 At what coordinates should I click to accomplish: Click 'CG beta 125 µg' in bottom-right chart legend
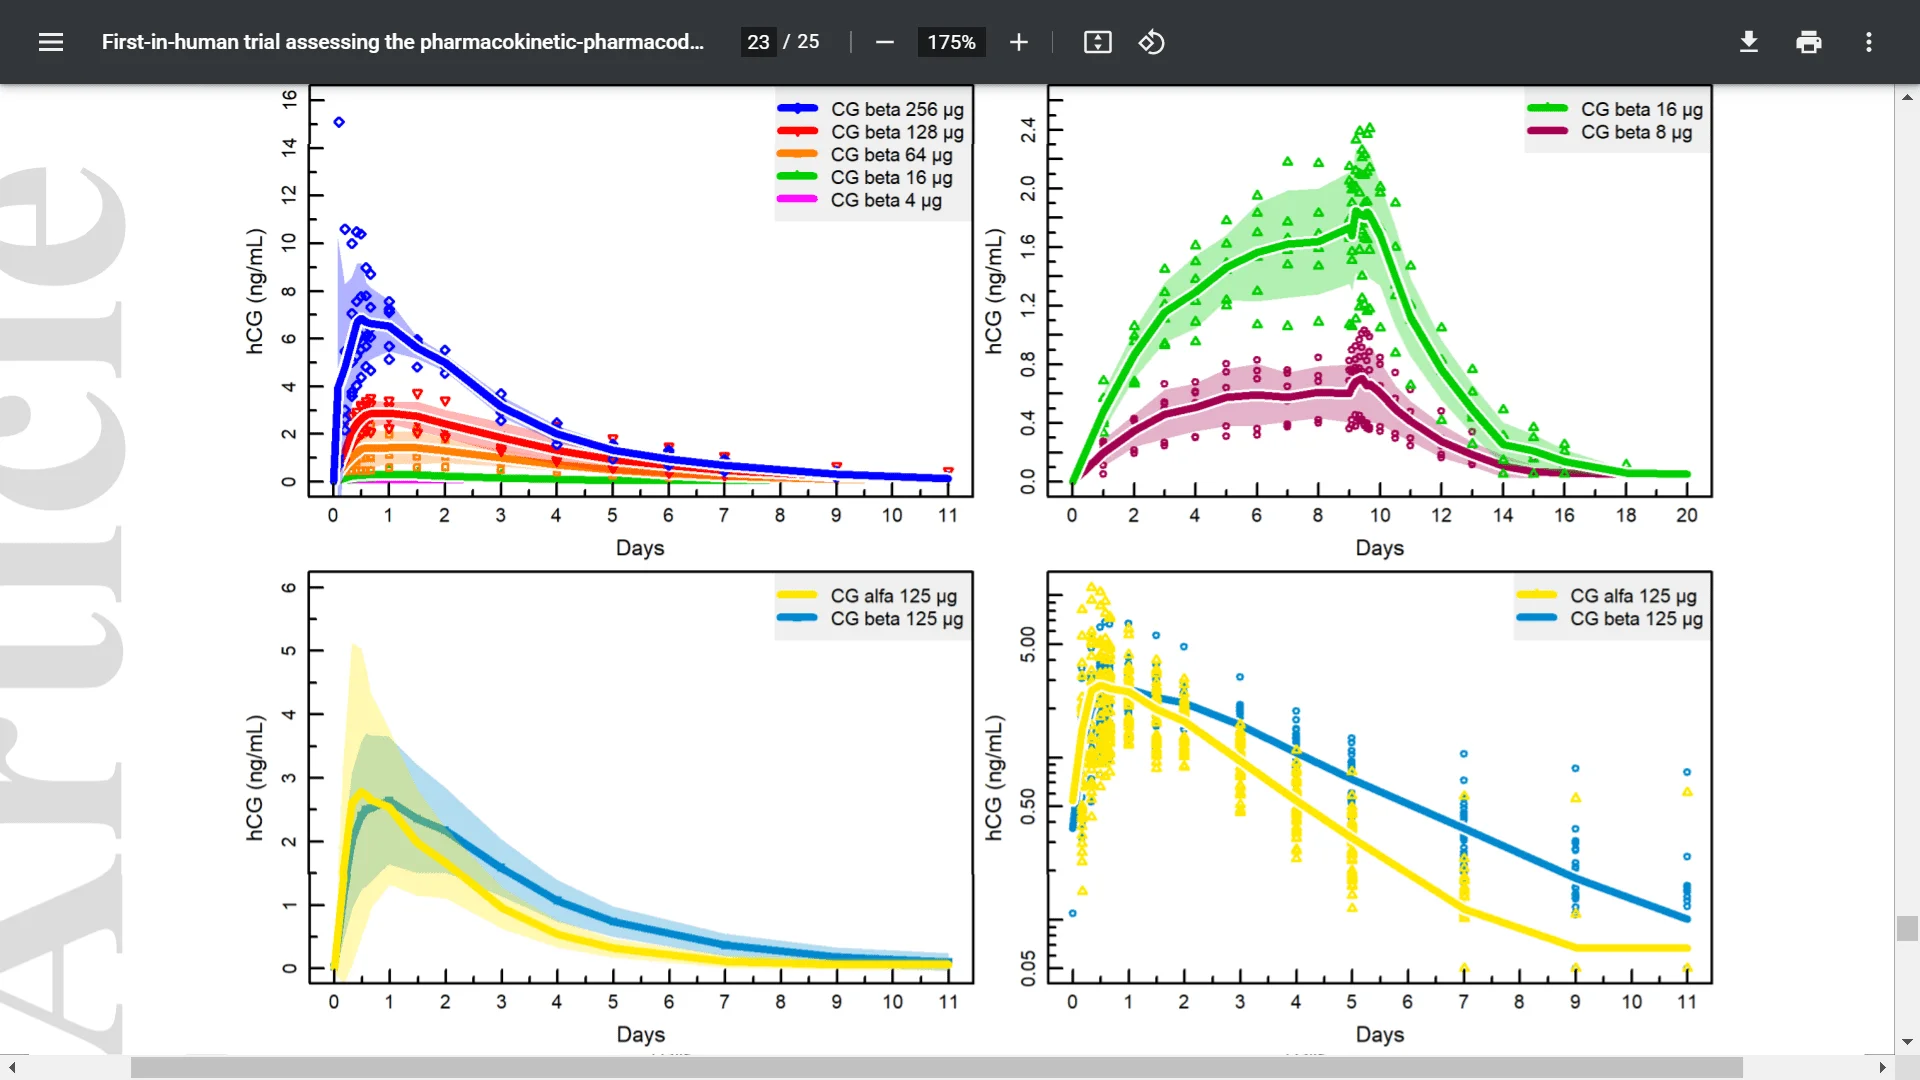pos(1610,619)
